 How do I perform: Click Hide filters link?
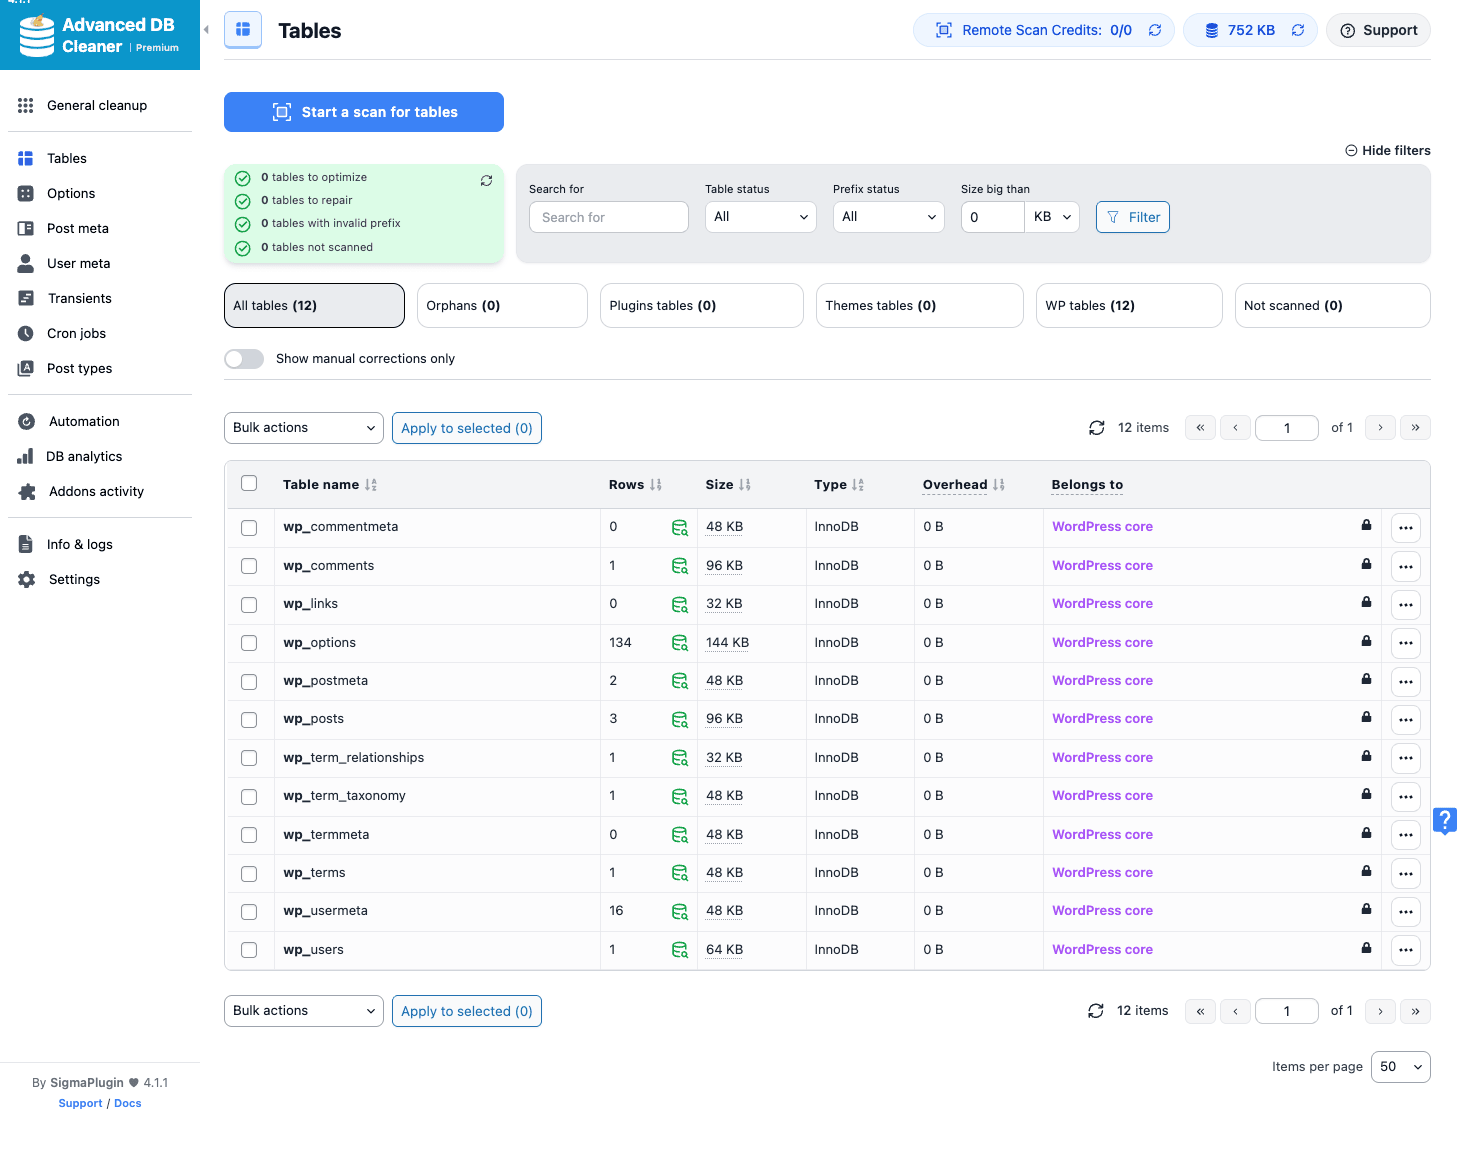pyautogui.click(x=1388, y=150)
